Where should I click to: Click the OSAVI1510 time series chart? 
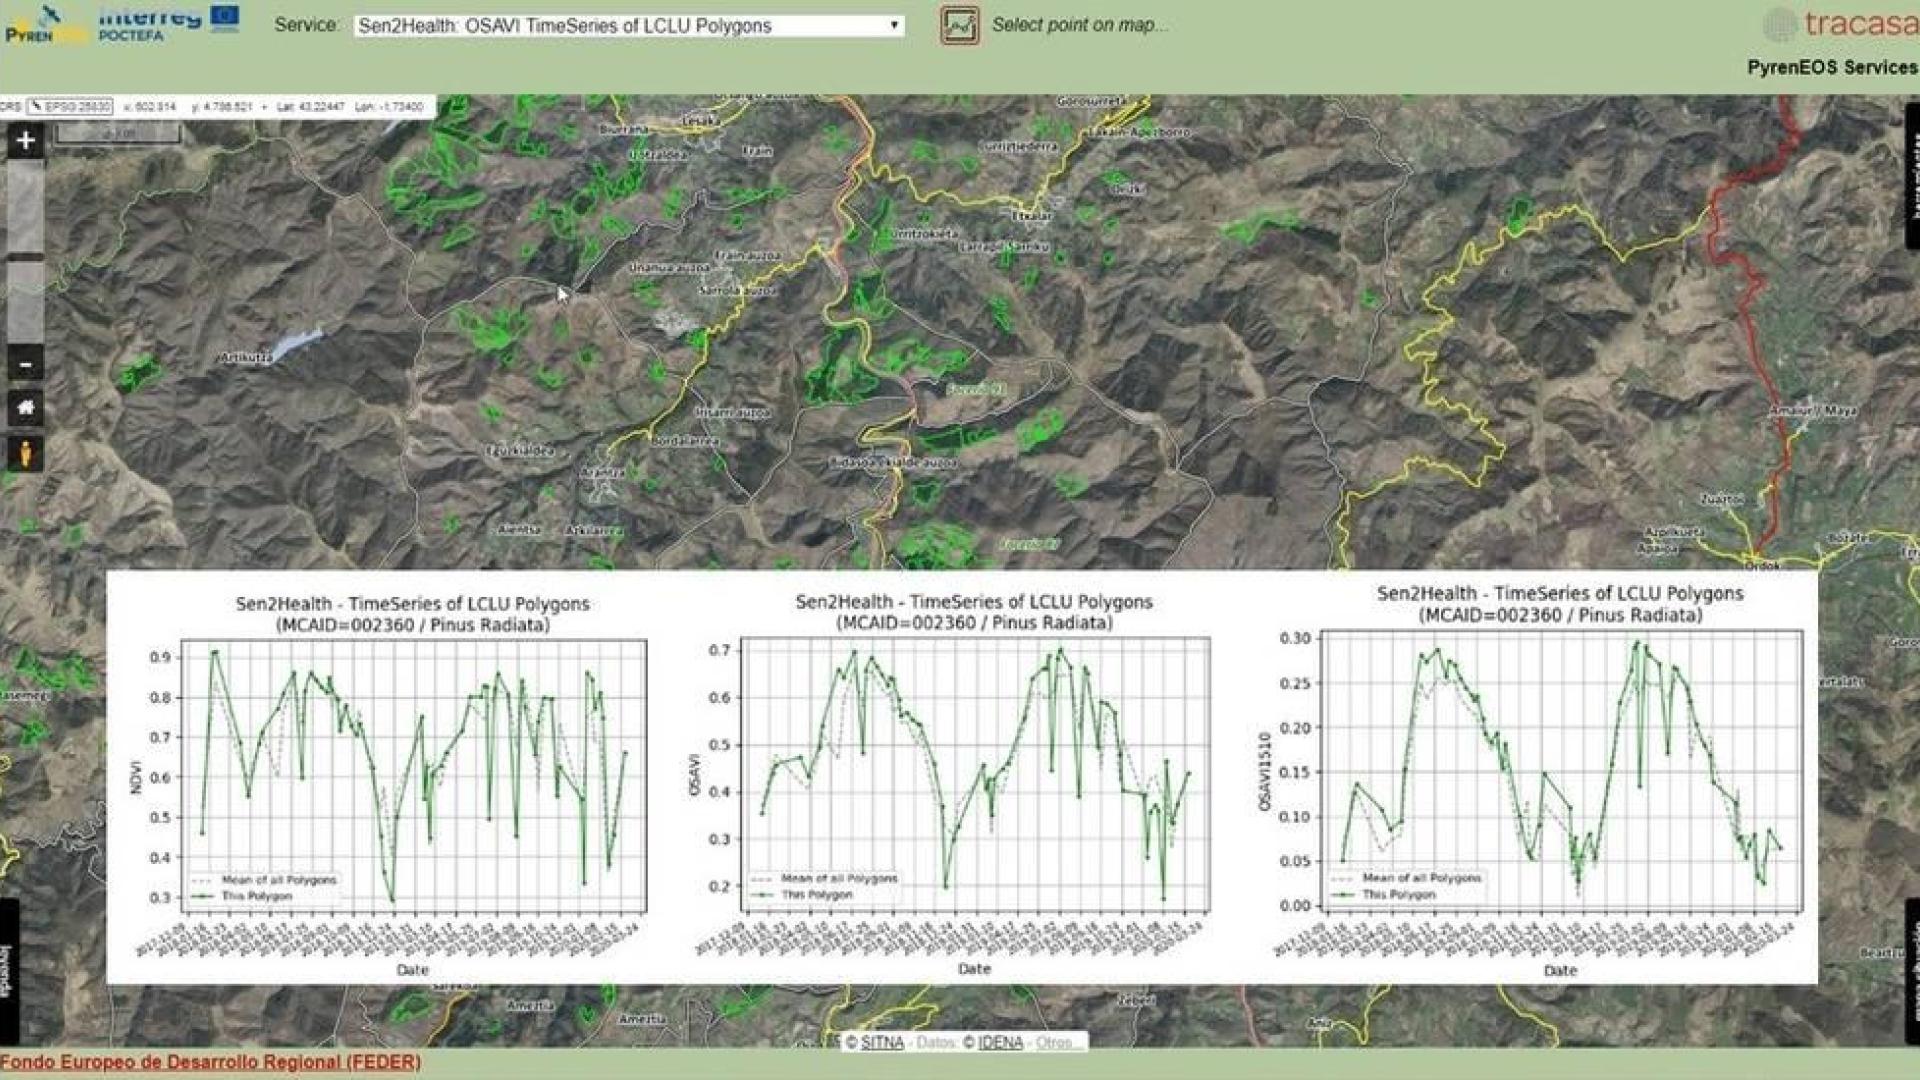tap(1560, 770)
